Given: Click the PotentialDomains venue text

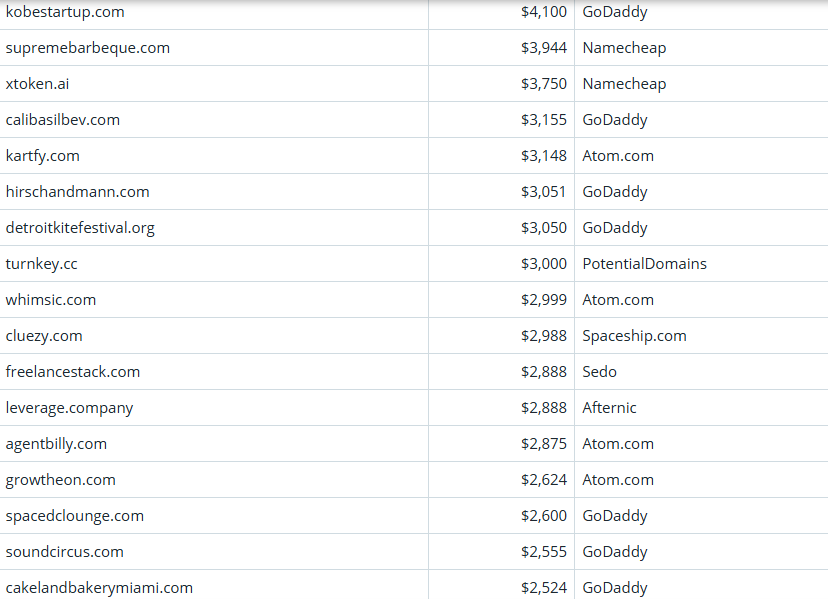Looking at the screenshot, I should (644, 264).
